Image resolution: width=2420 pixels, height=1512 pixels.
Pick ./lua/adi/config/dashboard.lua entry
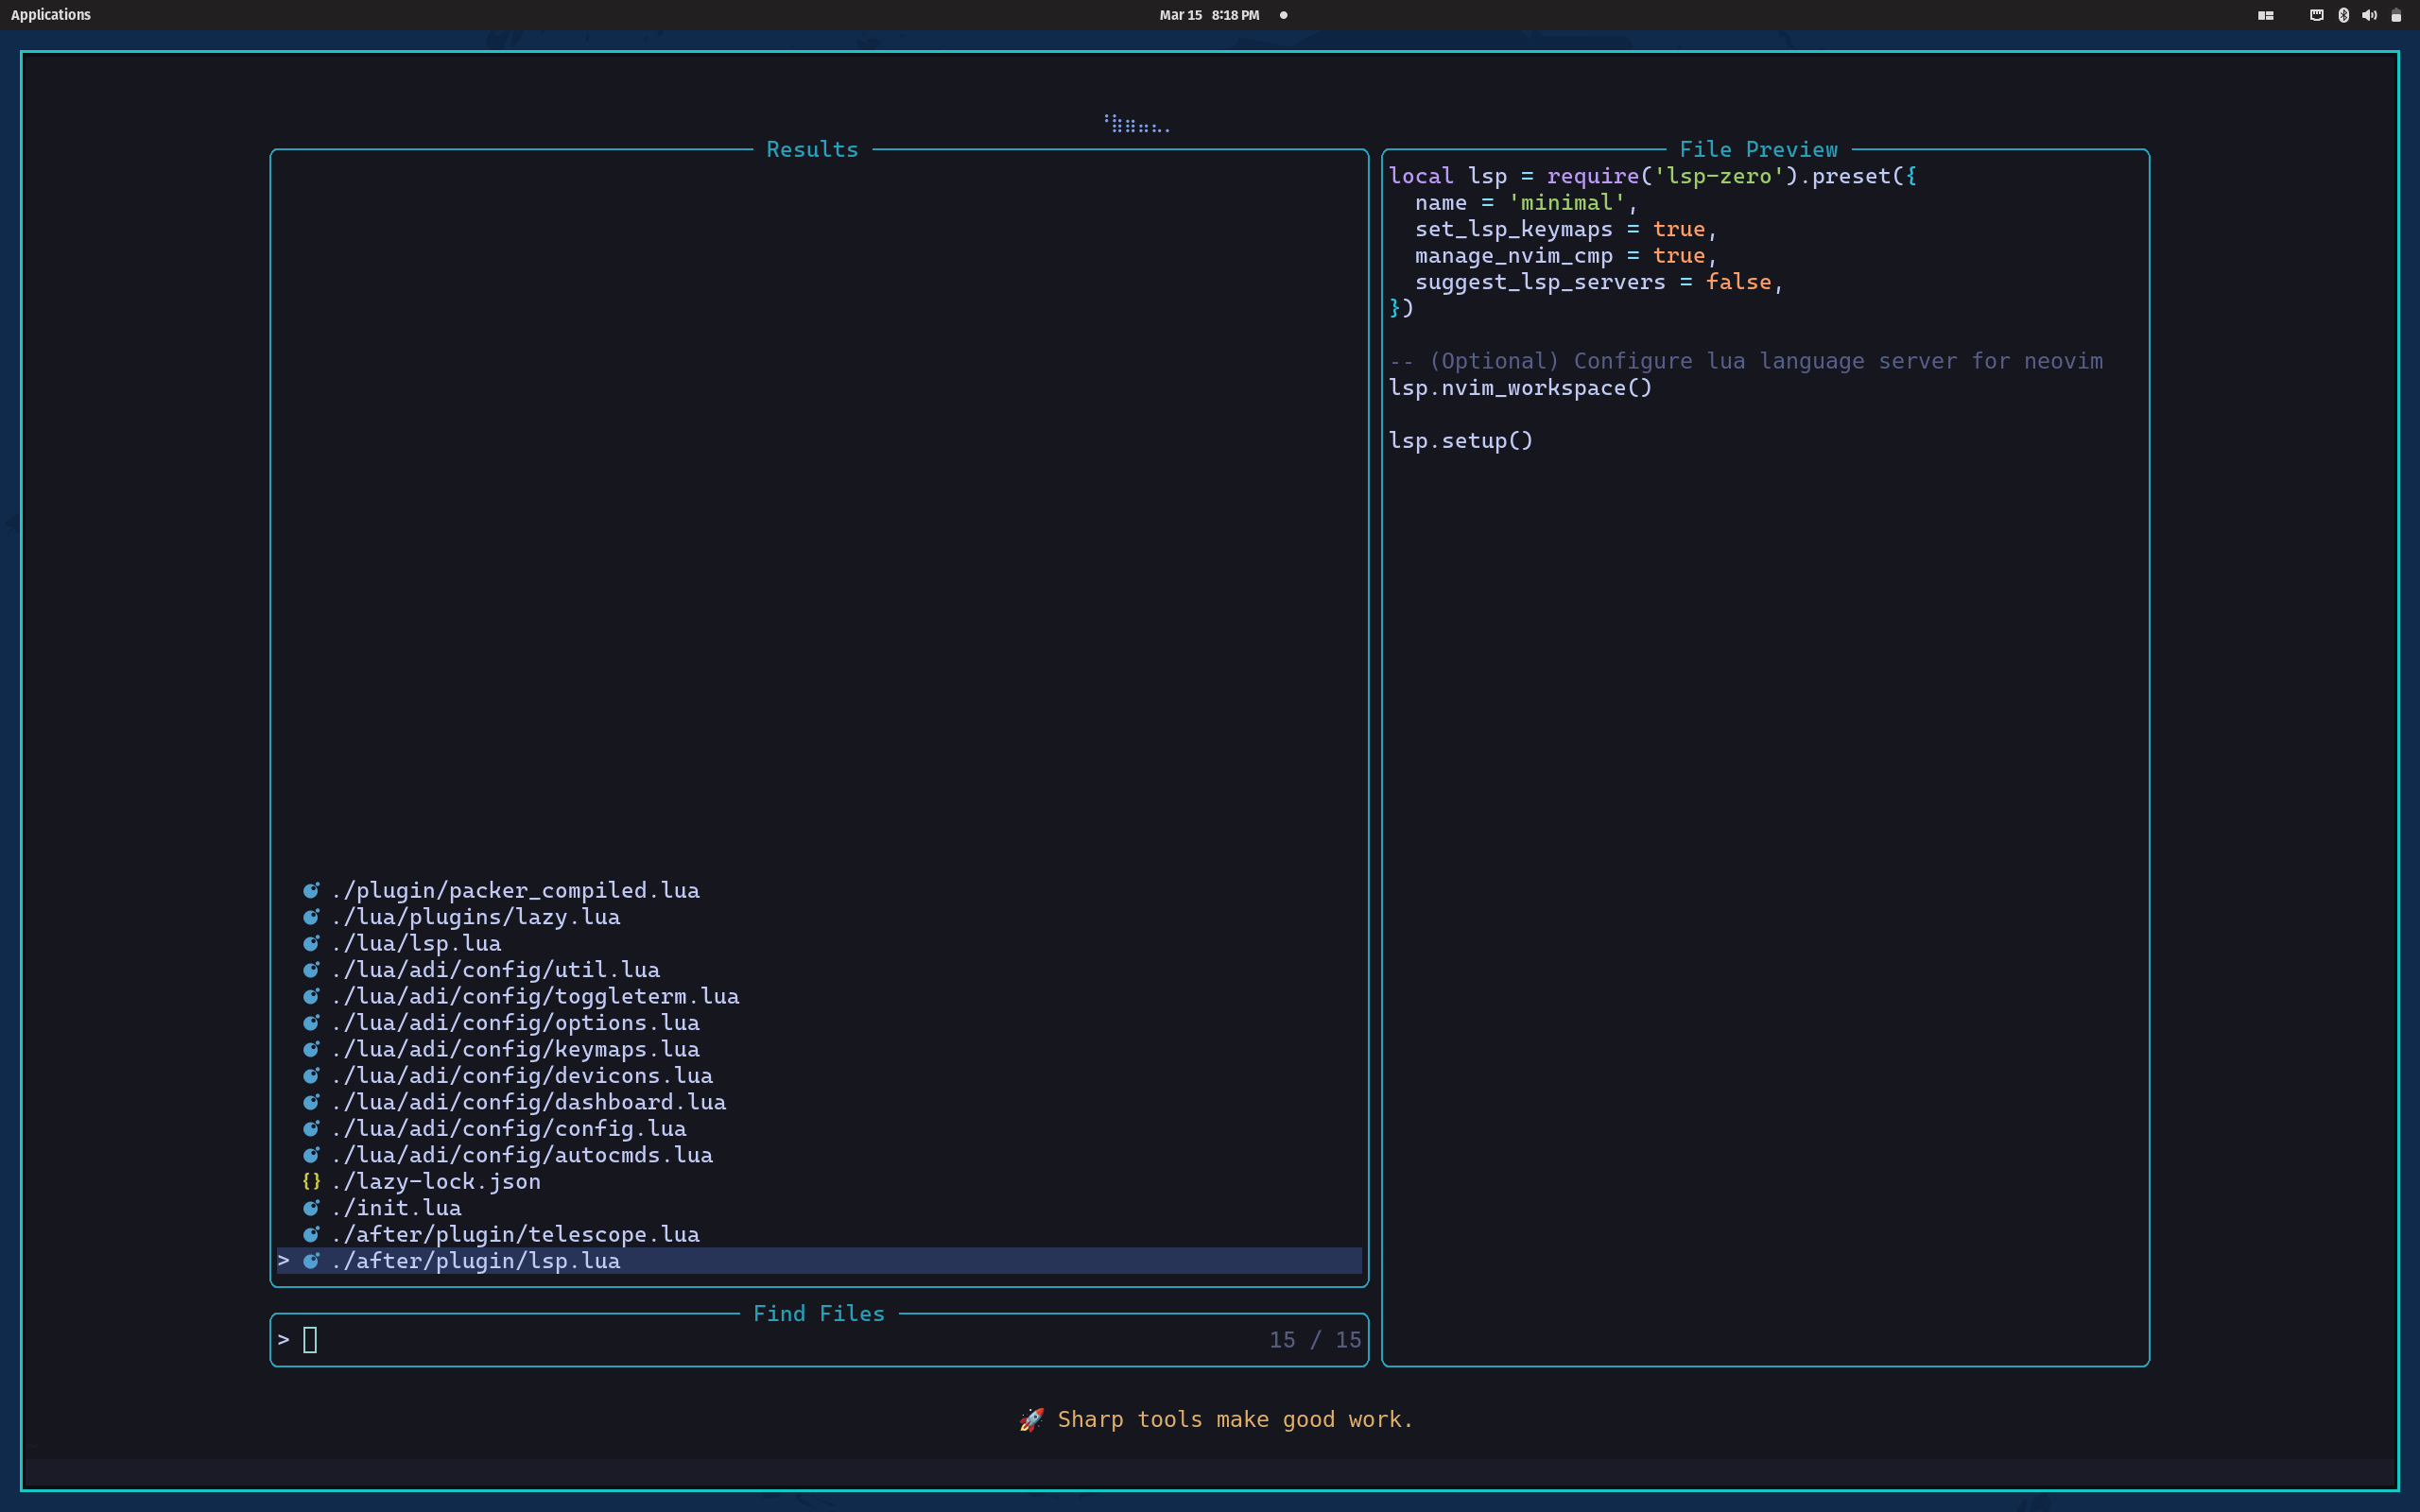coord(529,1102)
